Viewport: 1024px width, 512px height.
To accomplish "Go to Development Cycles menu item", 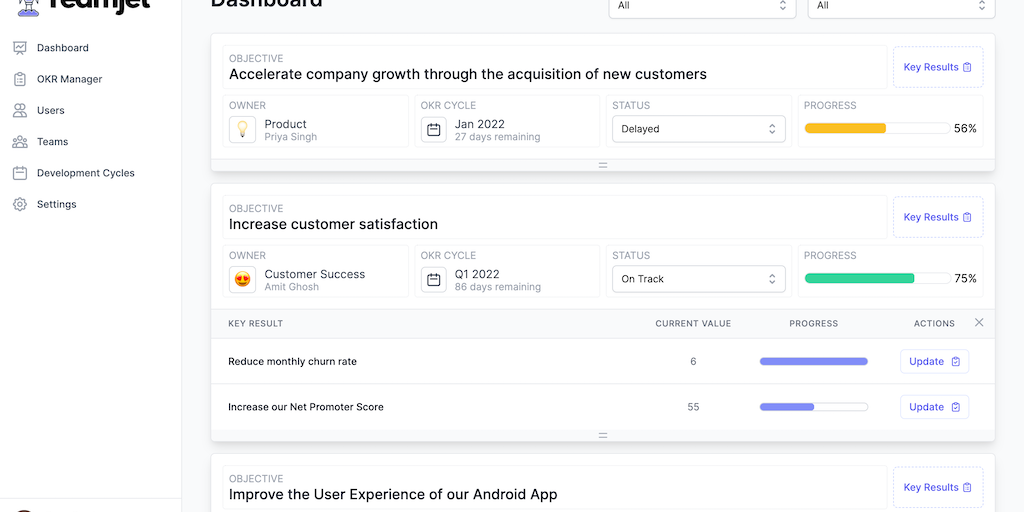I will coord(85,173).
